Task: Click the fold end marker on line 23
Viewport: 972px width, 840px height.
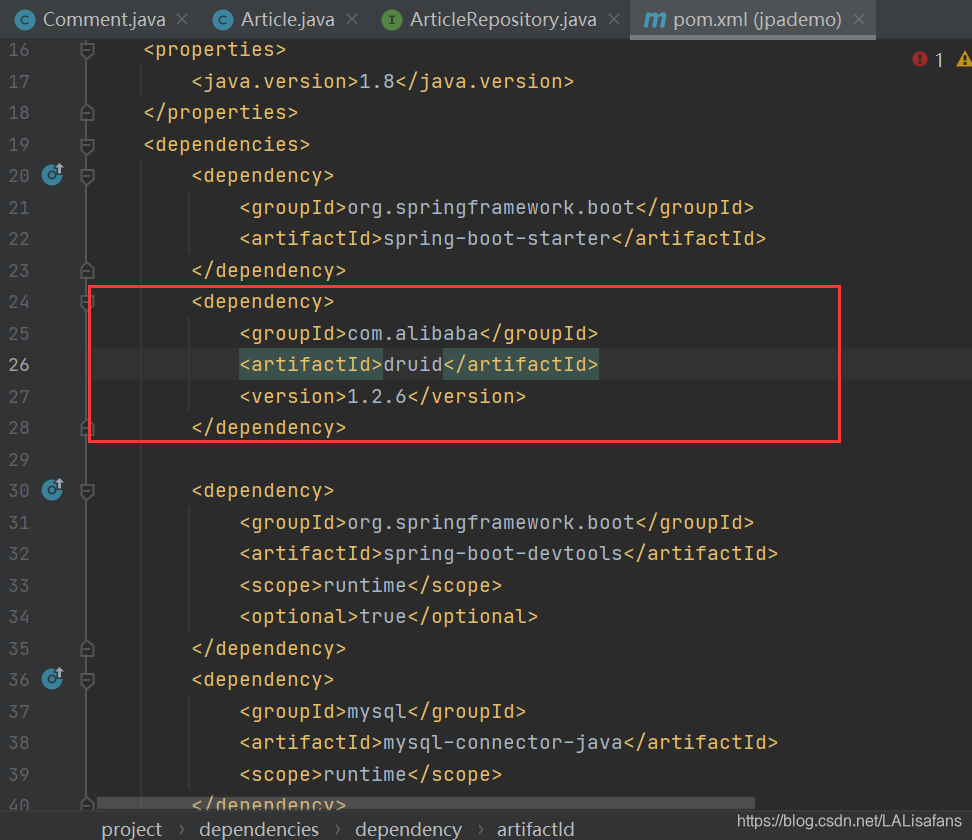Action: pos(87,270)
